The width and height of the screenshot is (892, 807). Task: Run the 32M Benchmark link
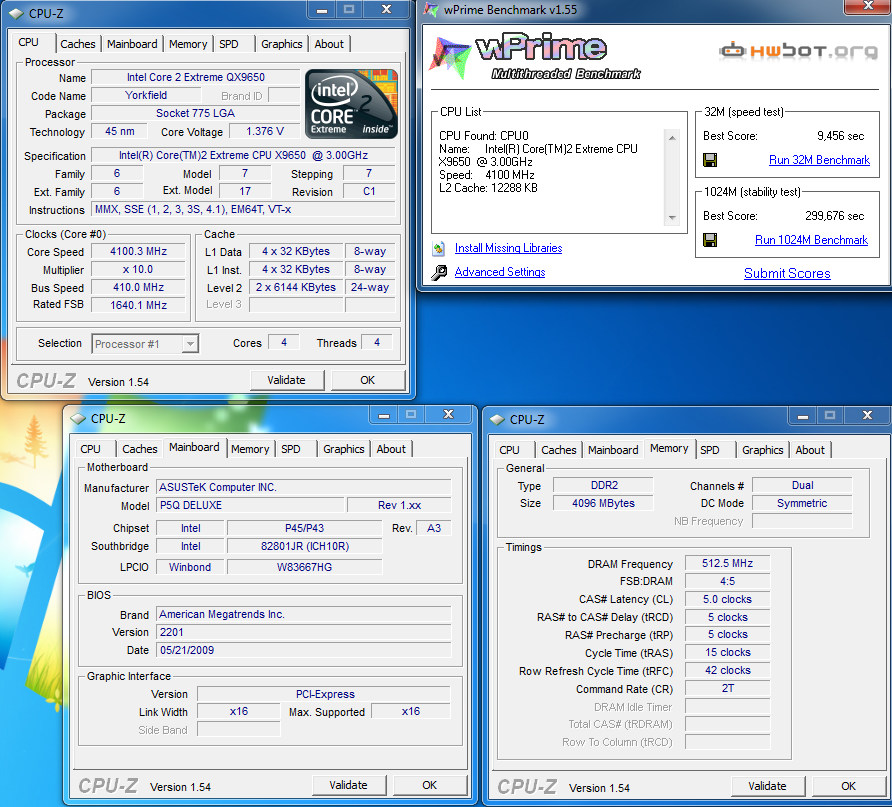pyautogui.click(x=819, y=160)
